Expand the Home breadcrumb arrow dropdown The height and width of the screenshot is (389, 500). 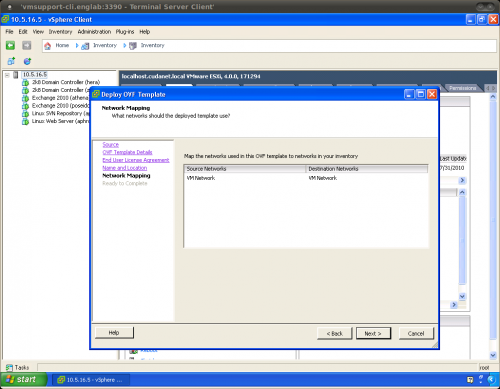coord(77,45)
